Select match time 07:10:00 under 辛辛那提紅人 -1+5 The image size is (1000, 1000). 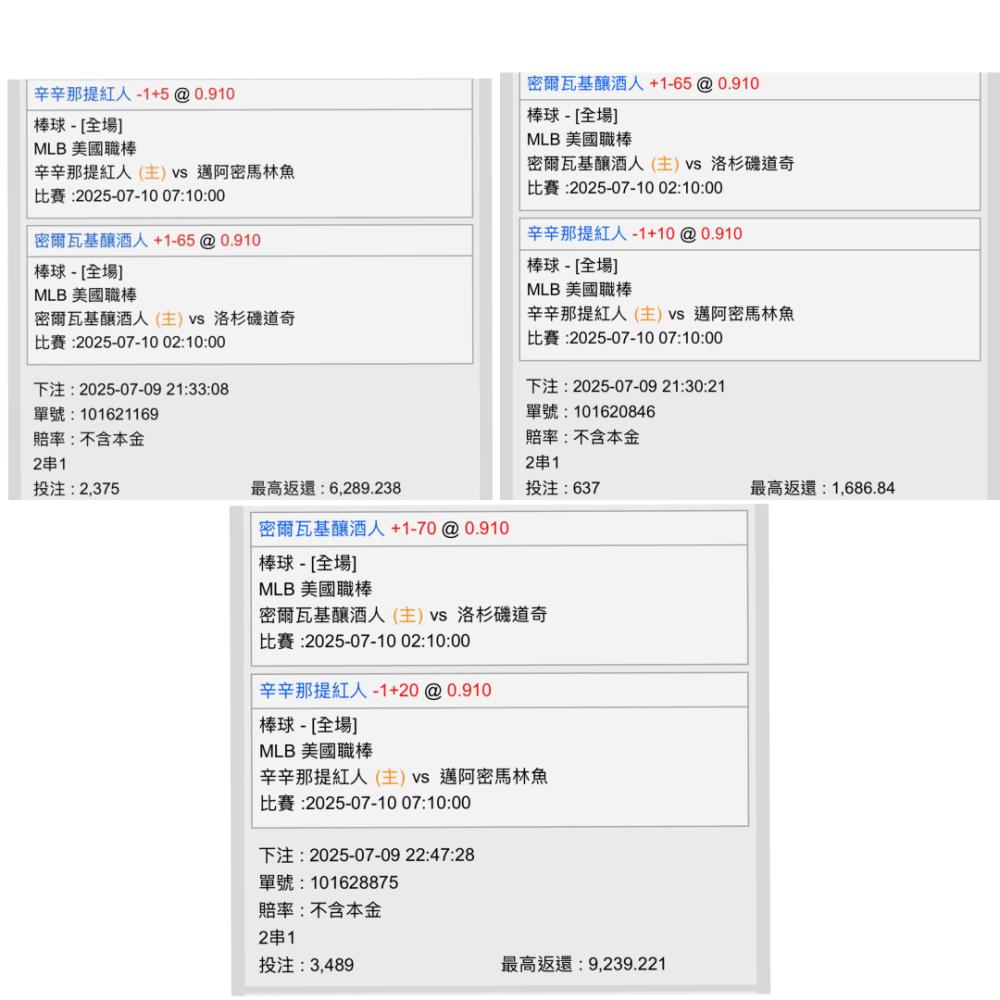click(129, 196)
